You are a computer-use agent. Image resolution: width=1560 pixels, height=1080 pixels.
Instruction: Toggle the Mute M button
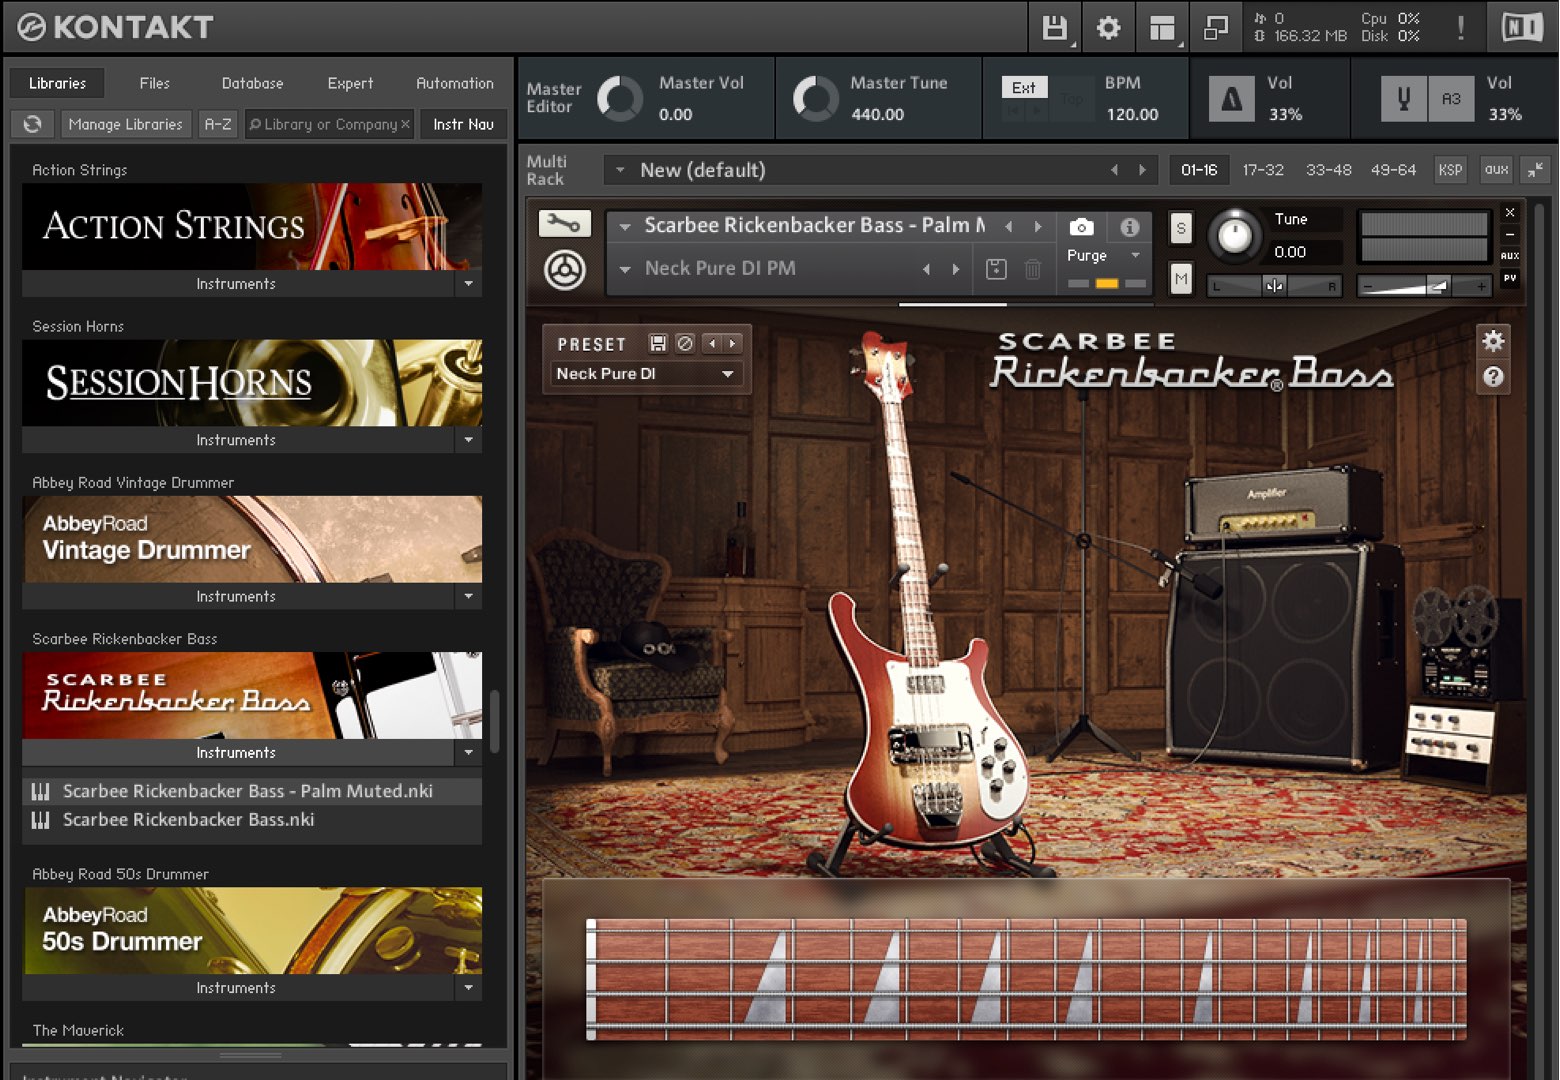click(1181, 279)
